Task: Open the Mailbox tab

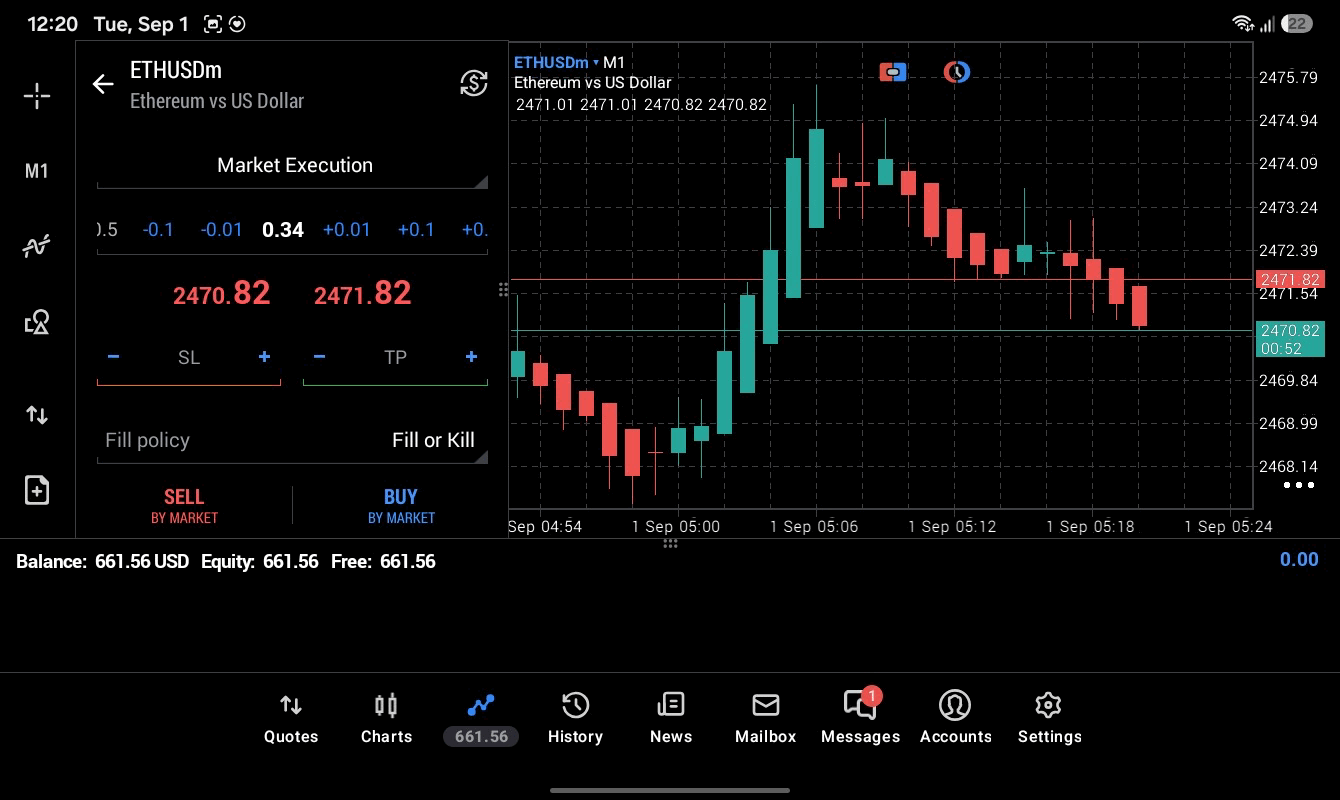Action: click(765, 719)
